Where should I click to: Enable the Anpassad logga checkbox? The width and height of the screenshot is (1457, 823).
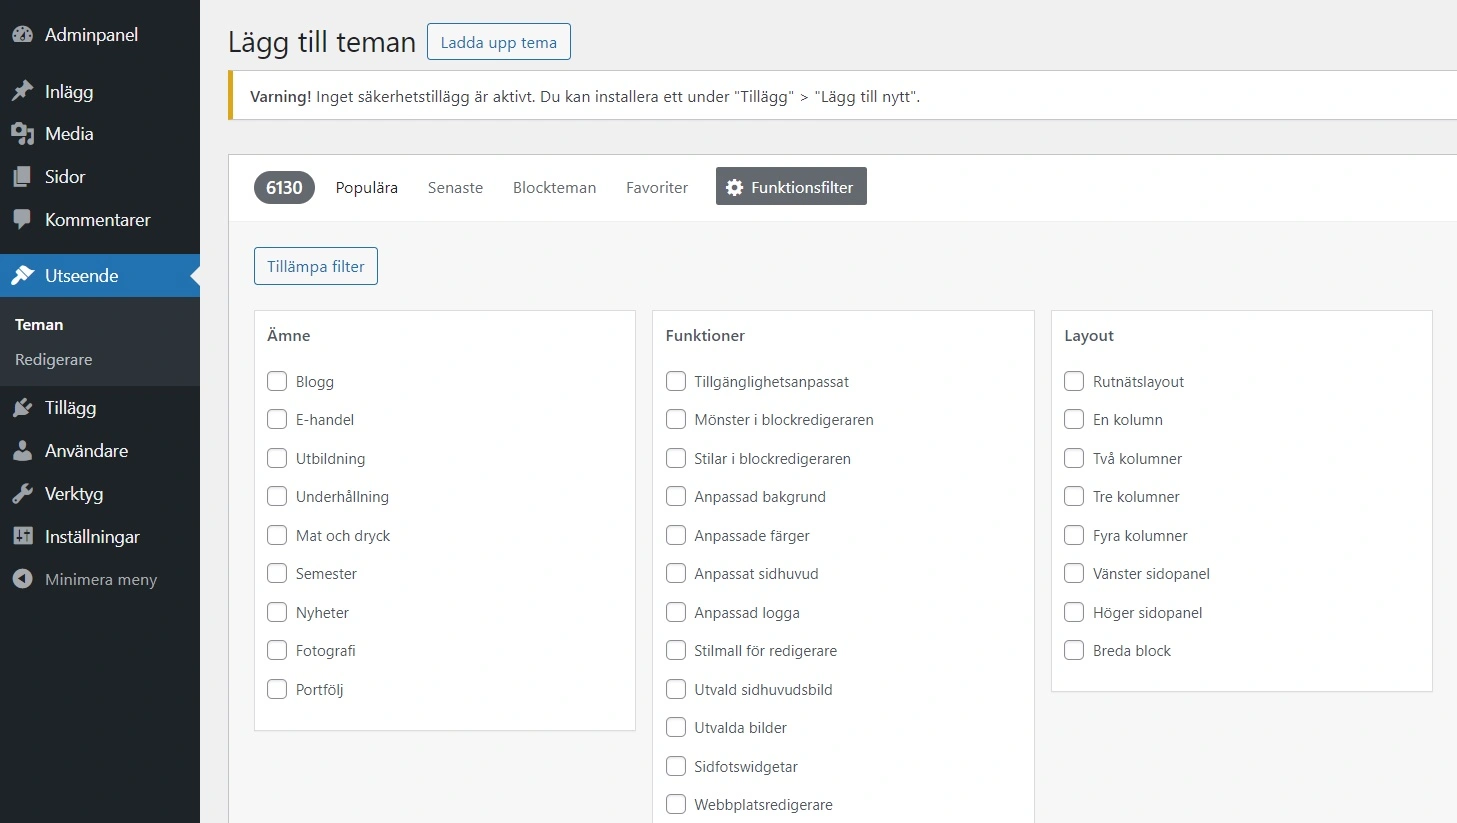coord(676,612)
